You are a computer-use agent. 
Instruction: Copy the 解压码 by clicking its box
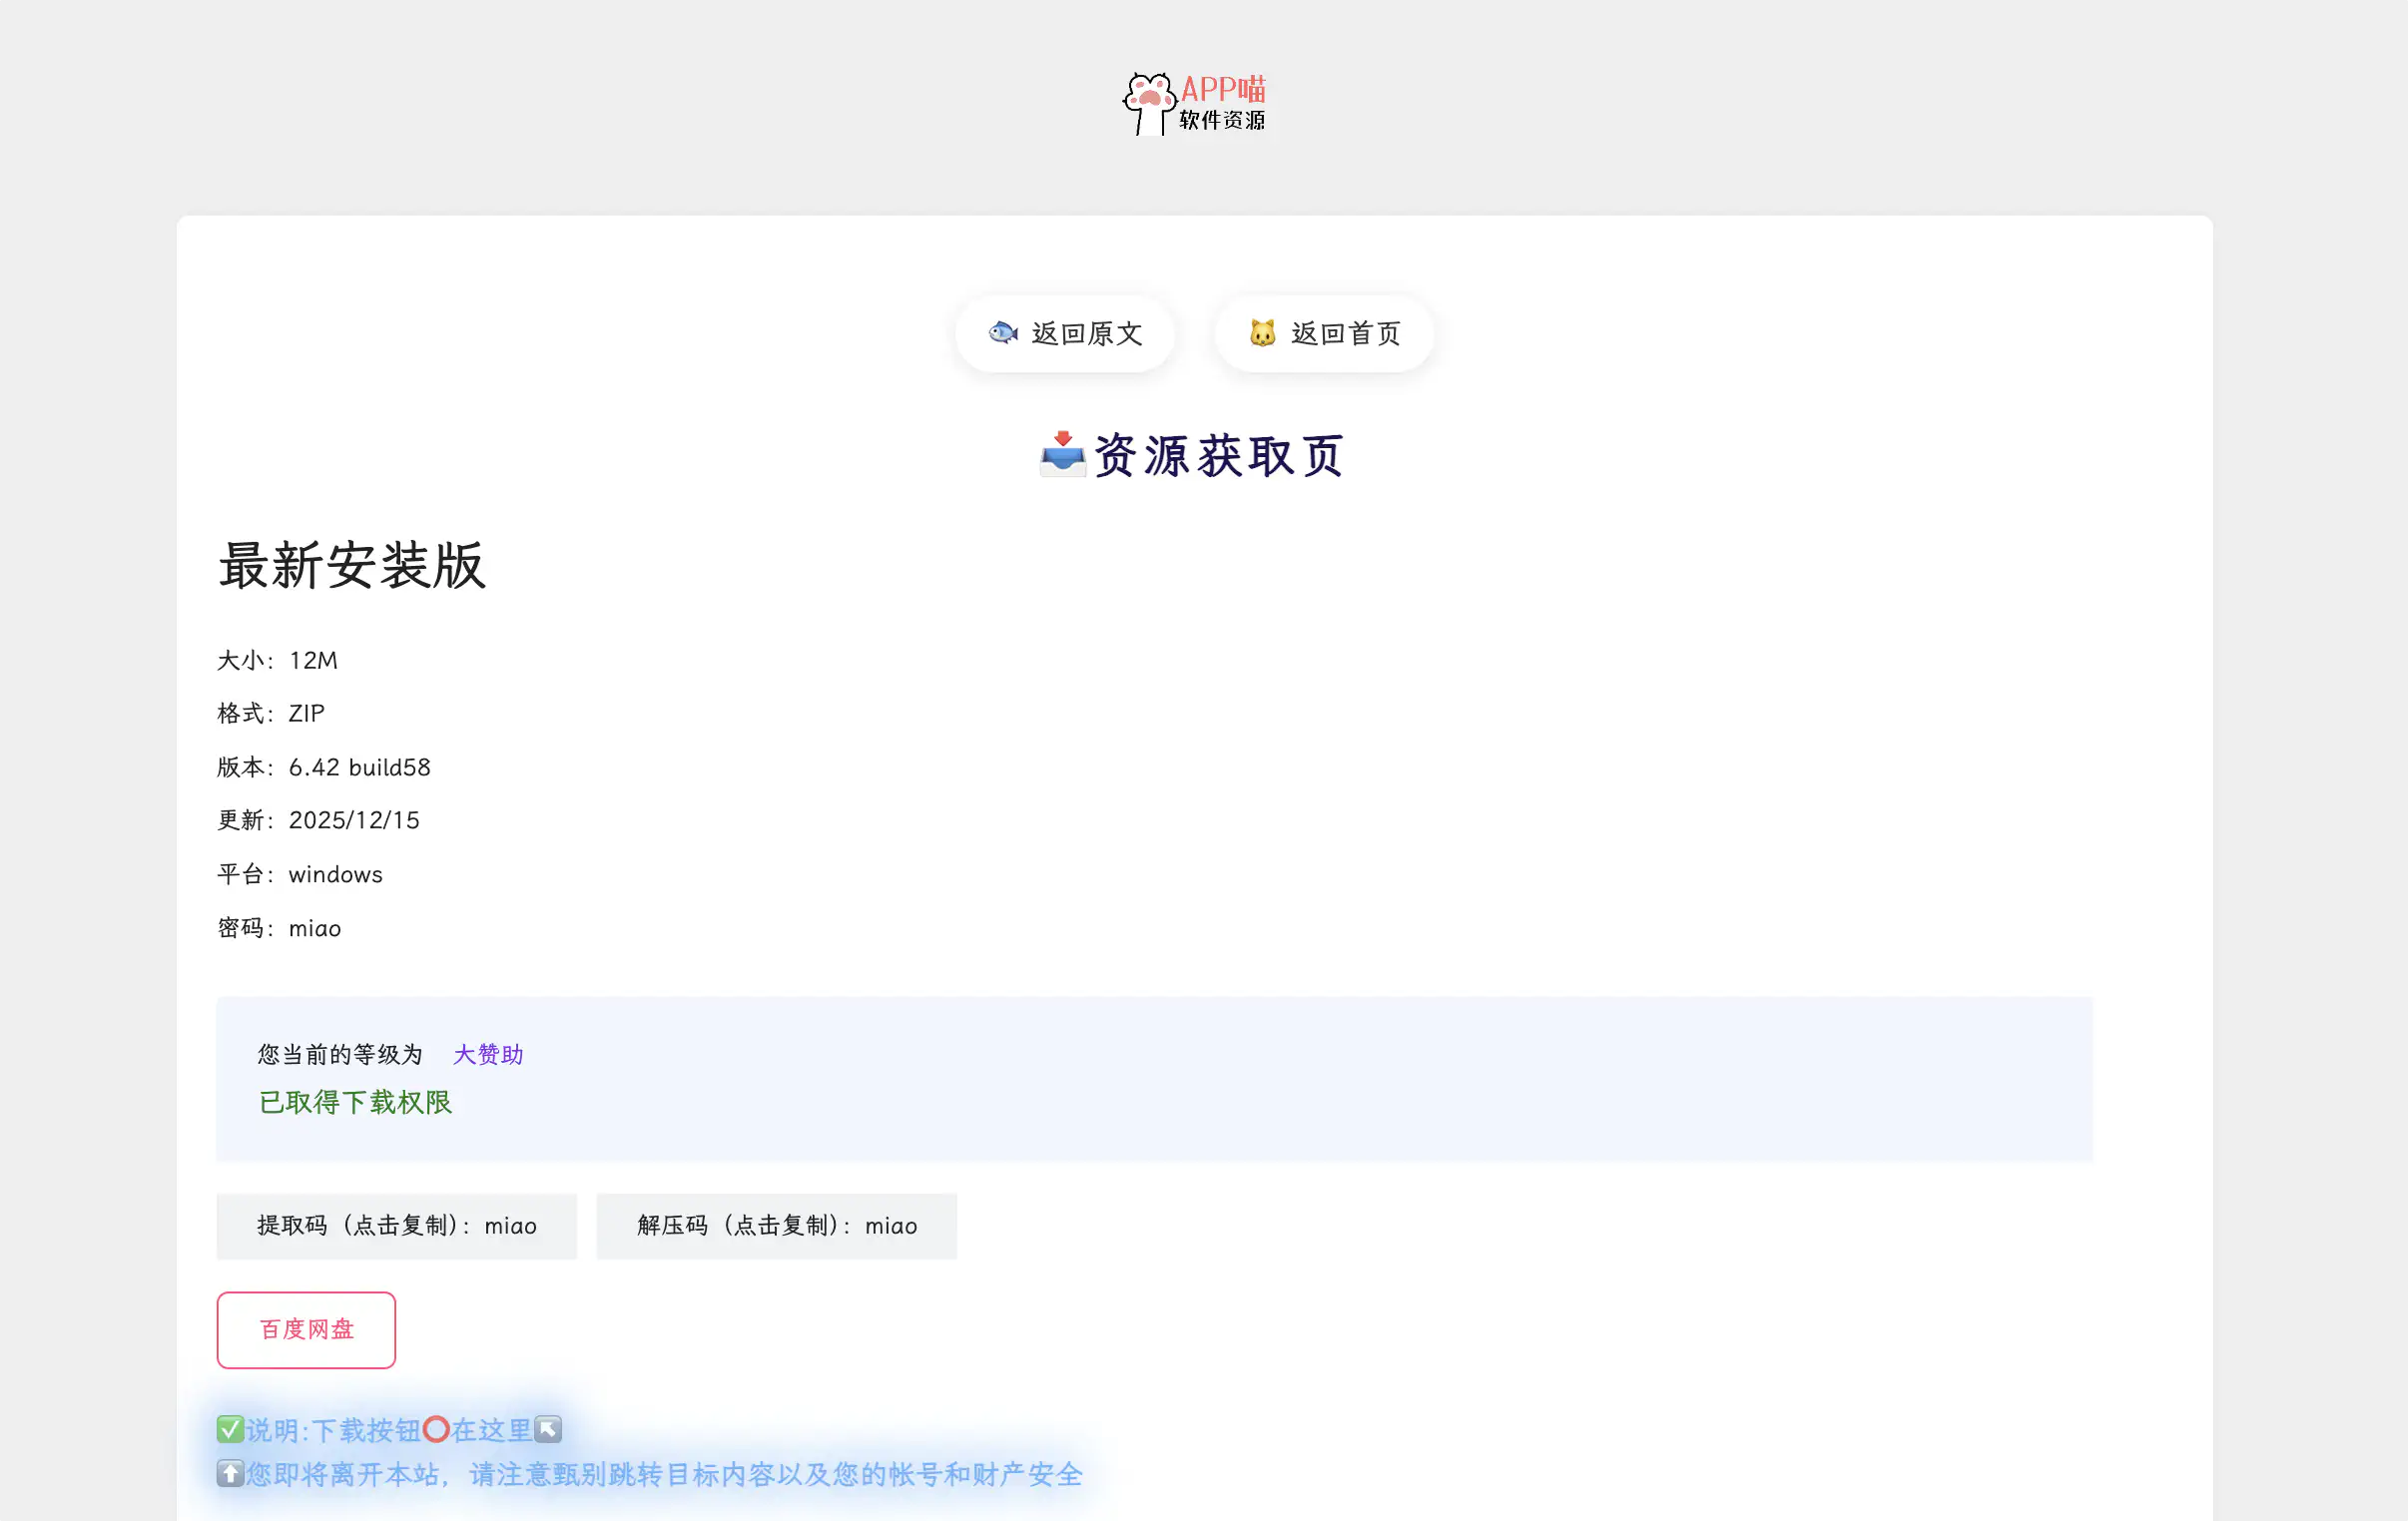coord(776,1225)
